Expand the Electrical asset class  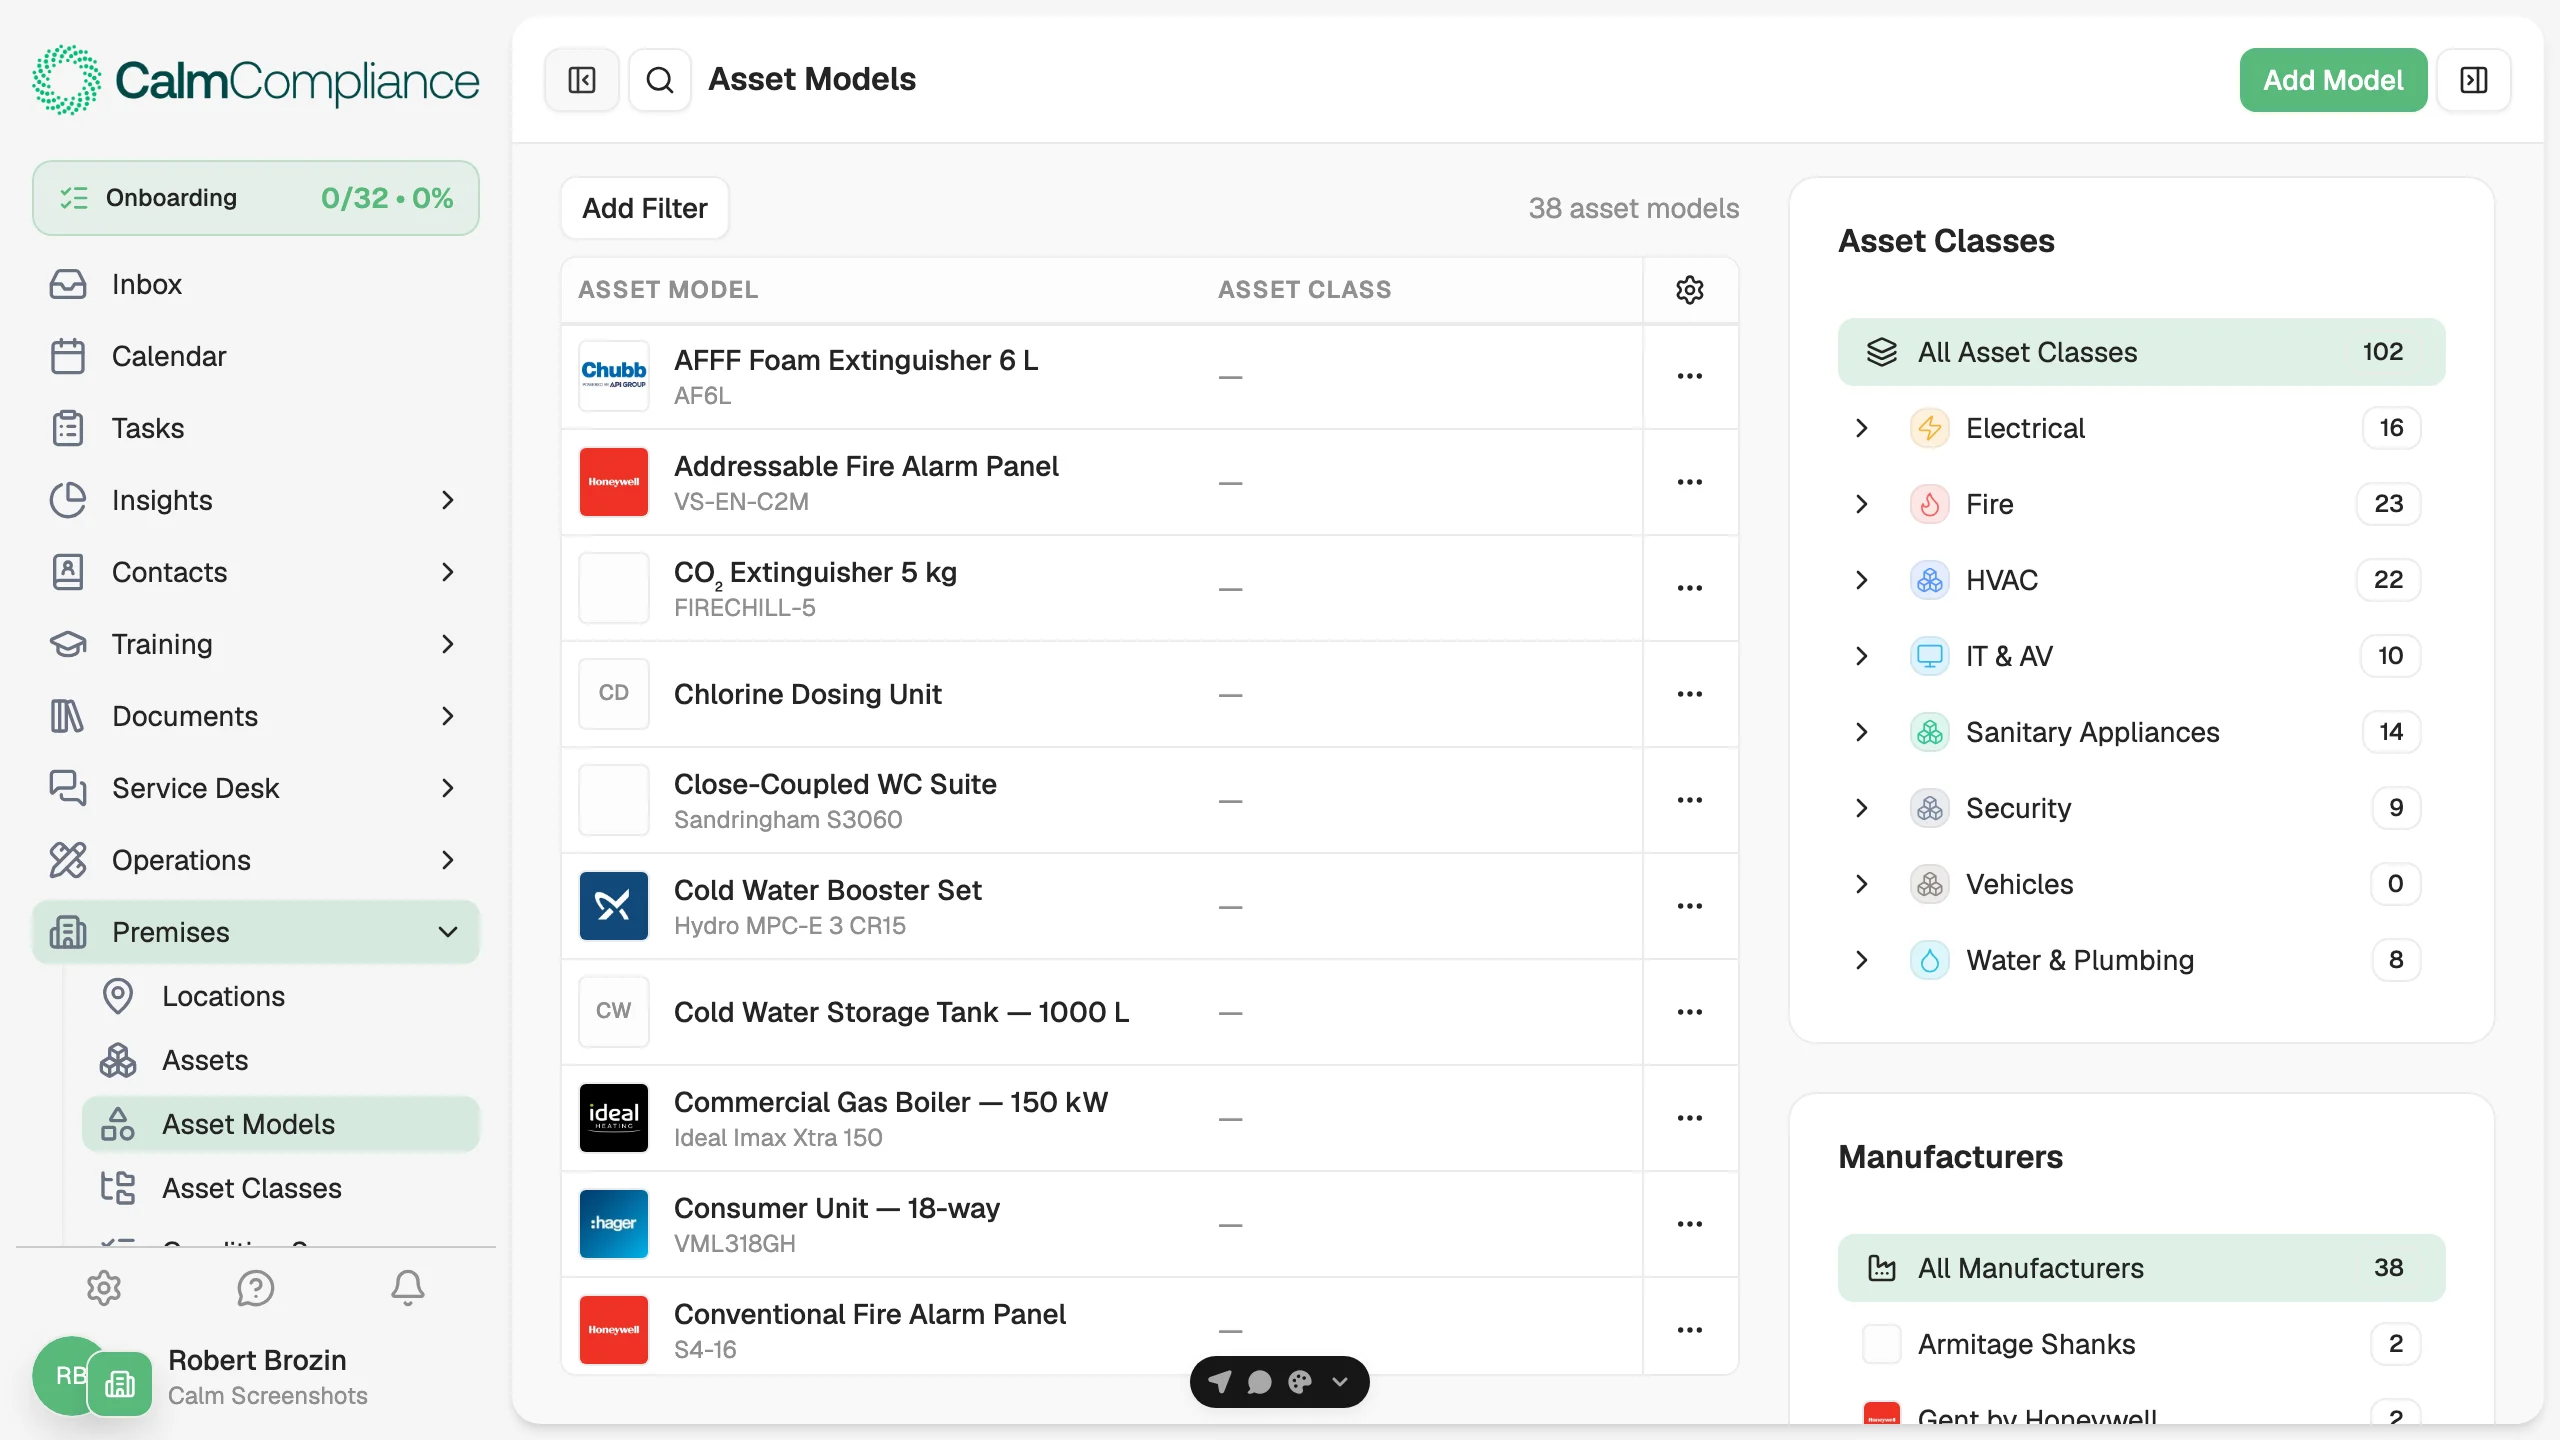point(1862,428)
